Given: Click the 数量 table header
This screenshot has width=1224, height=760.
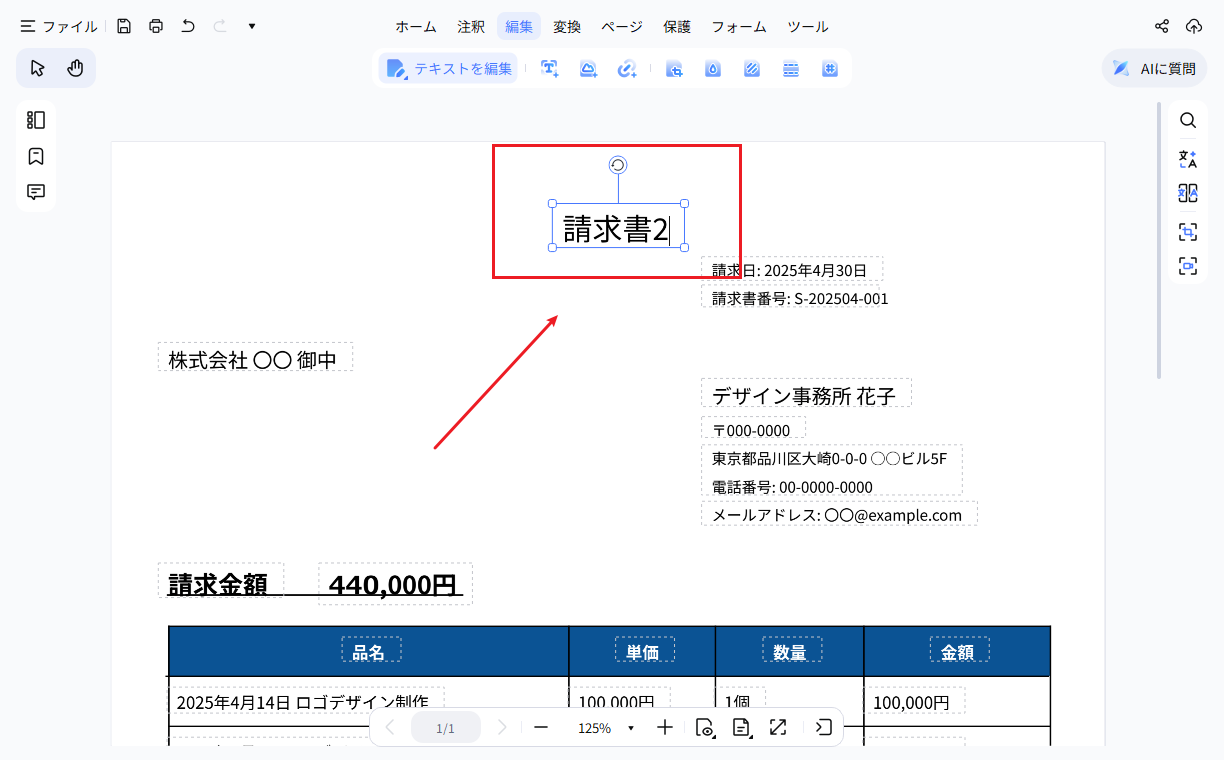Looking at the screenshot, I should (x=791, y=651).
